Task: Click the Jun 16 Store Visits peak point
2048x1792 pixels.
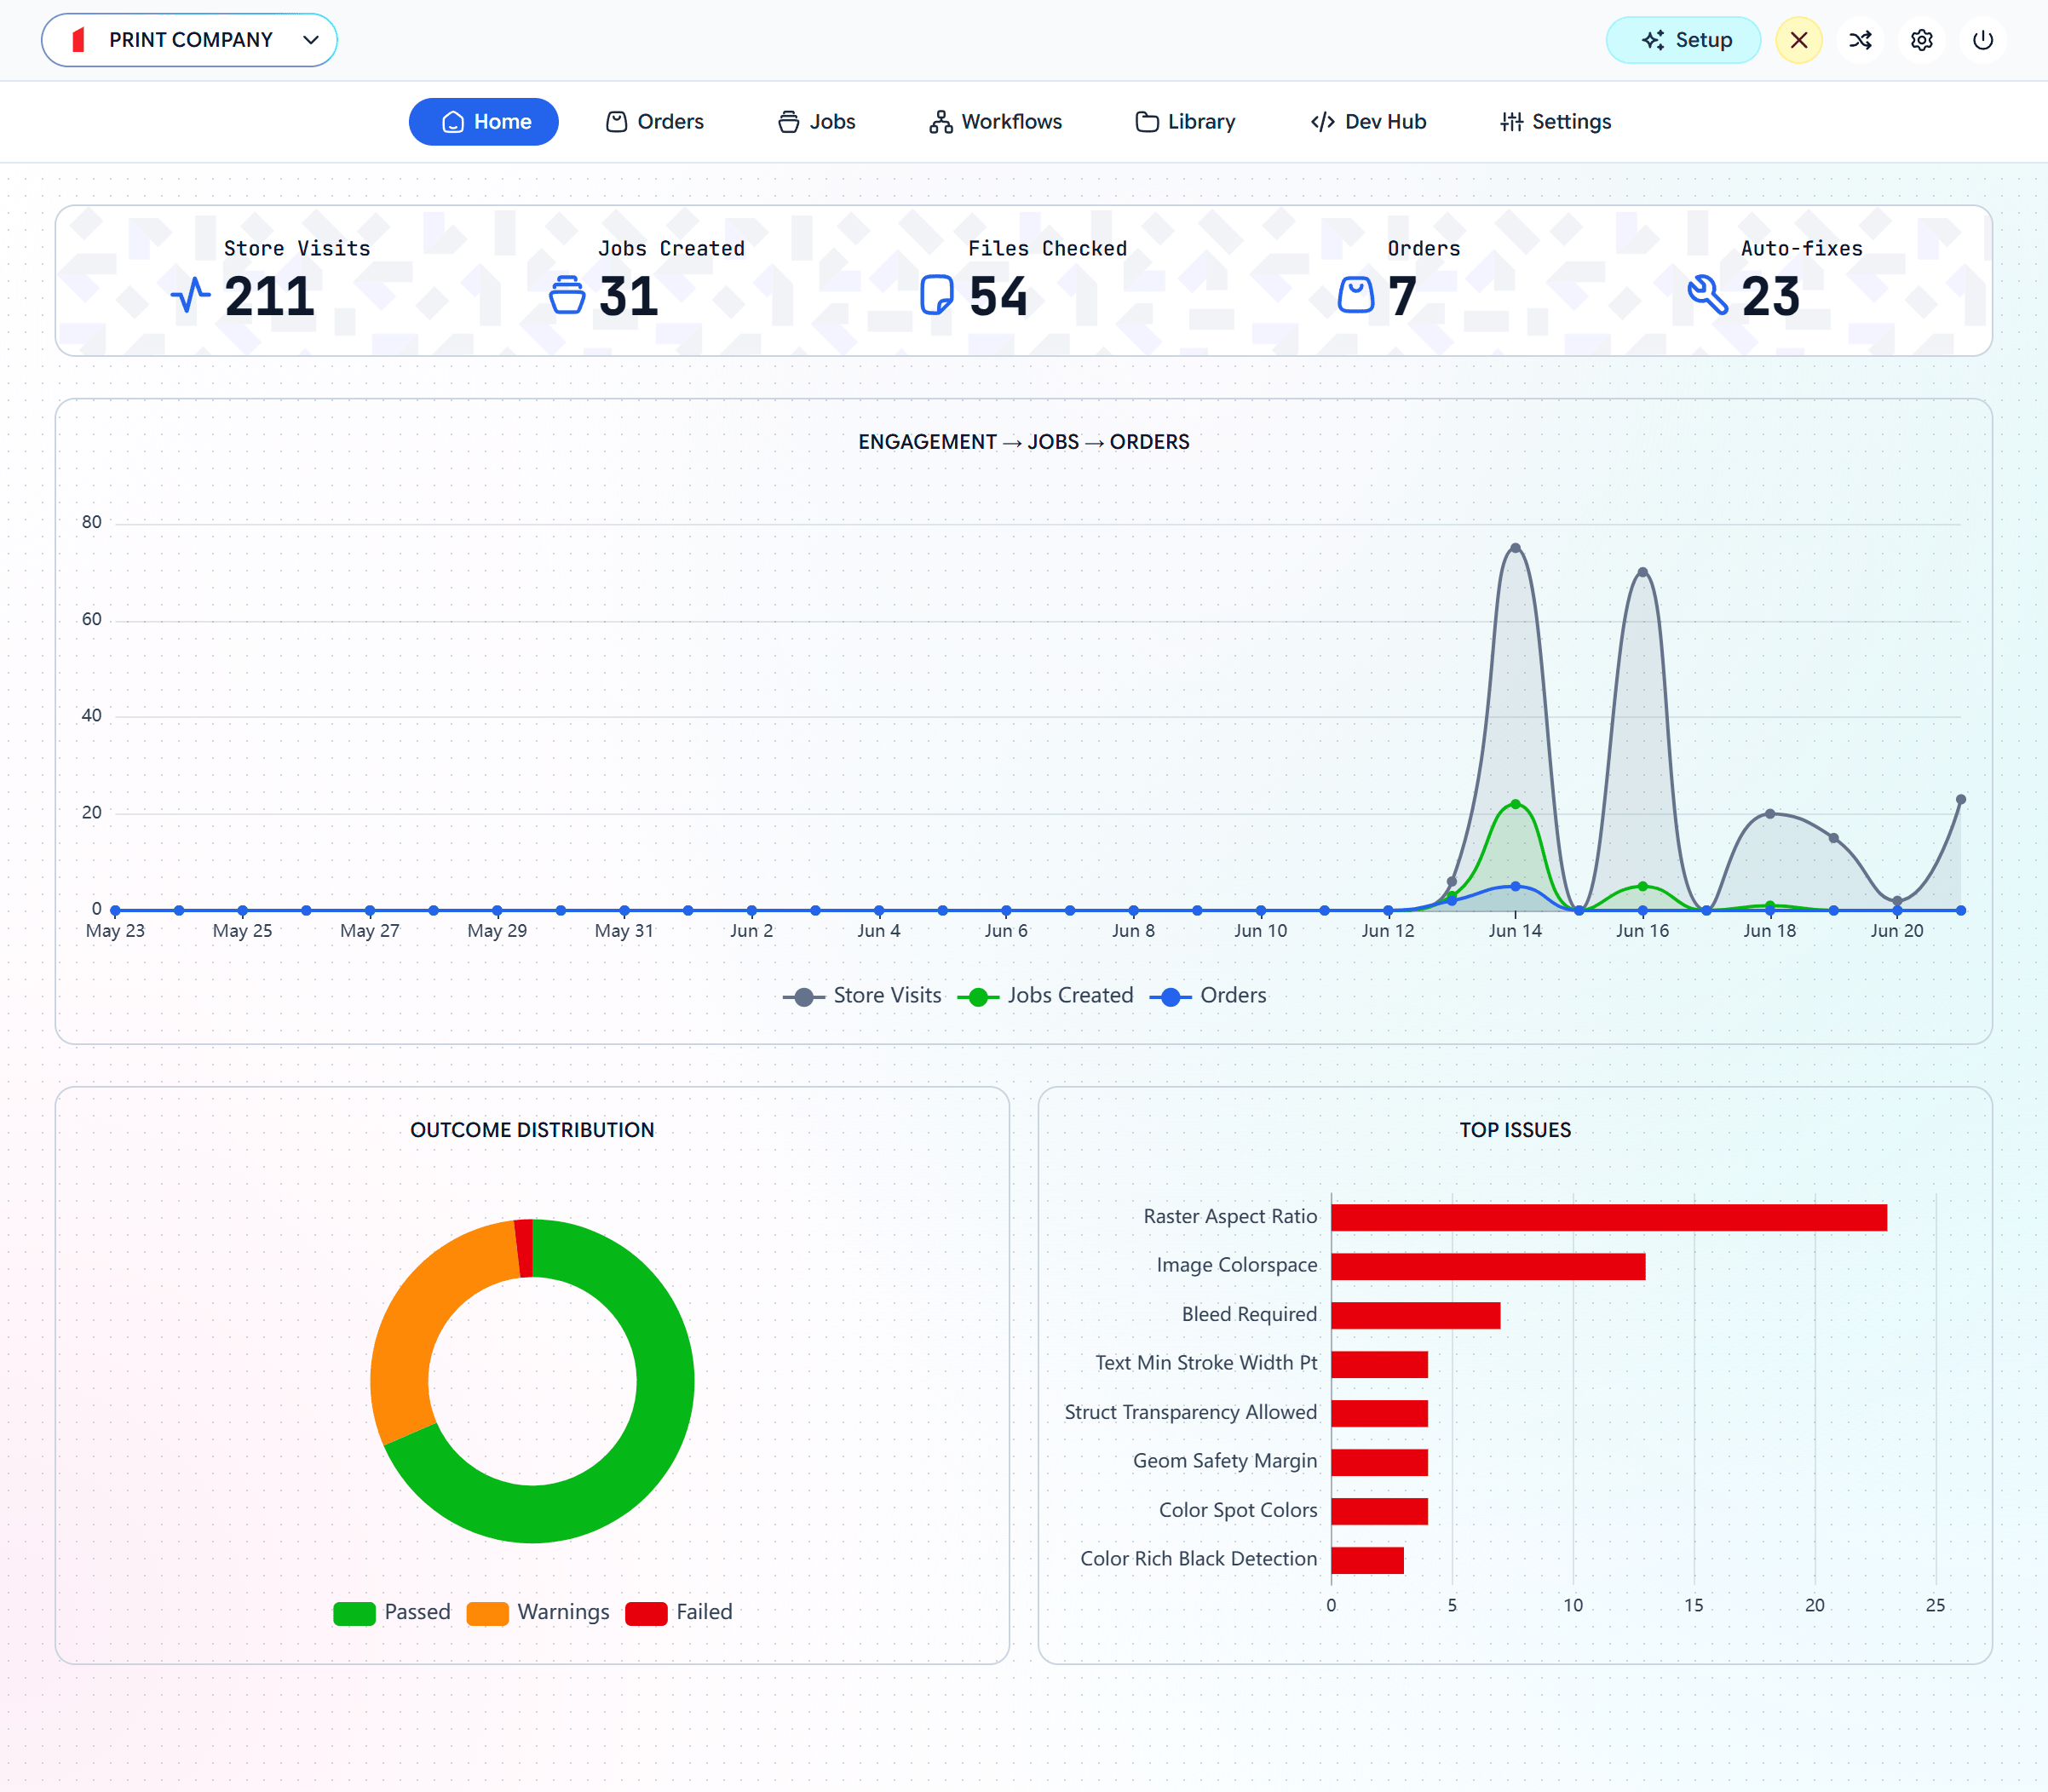Action: point(1642,572)
